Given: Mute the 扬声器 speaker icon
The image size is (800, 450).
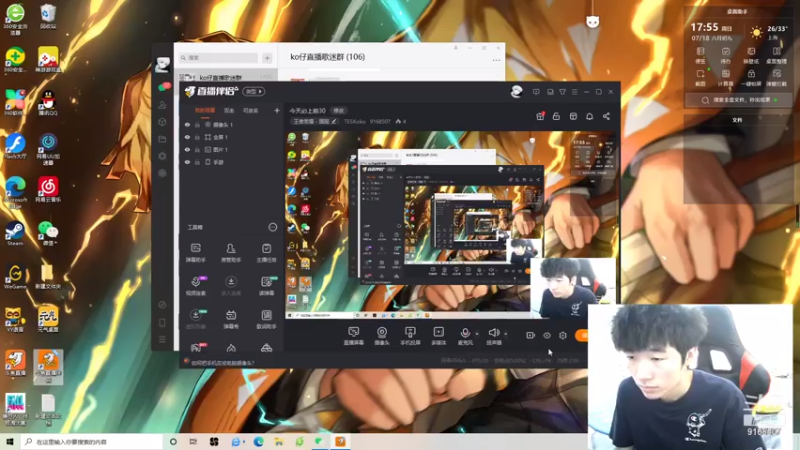Looking at the screenshot, I should point(493,333).
